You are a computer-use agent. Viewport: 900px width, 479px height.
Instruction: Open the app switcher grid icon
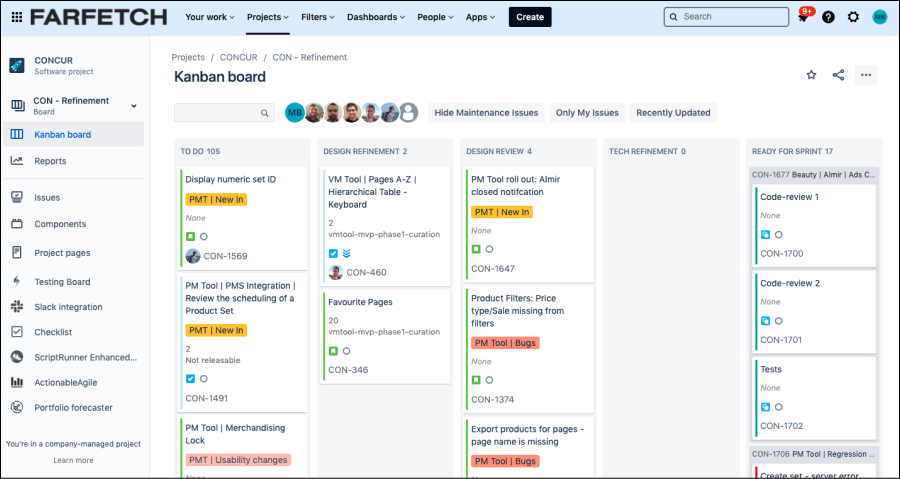14,17
